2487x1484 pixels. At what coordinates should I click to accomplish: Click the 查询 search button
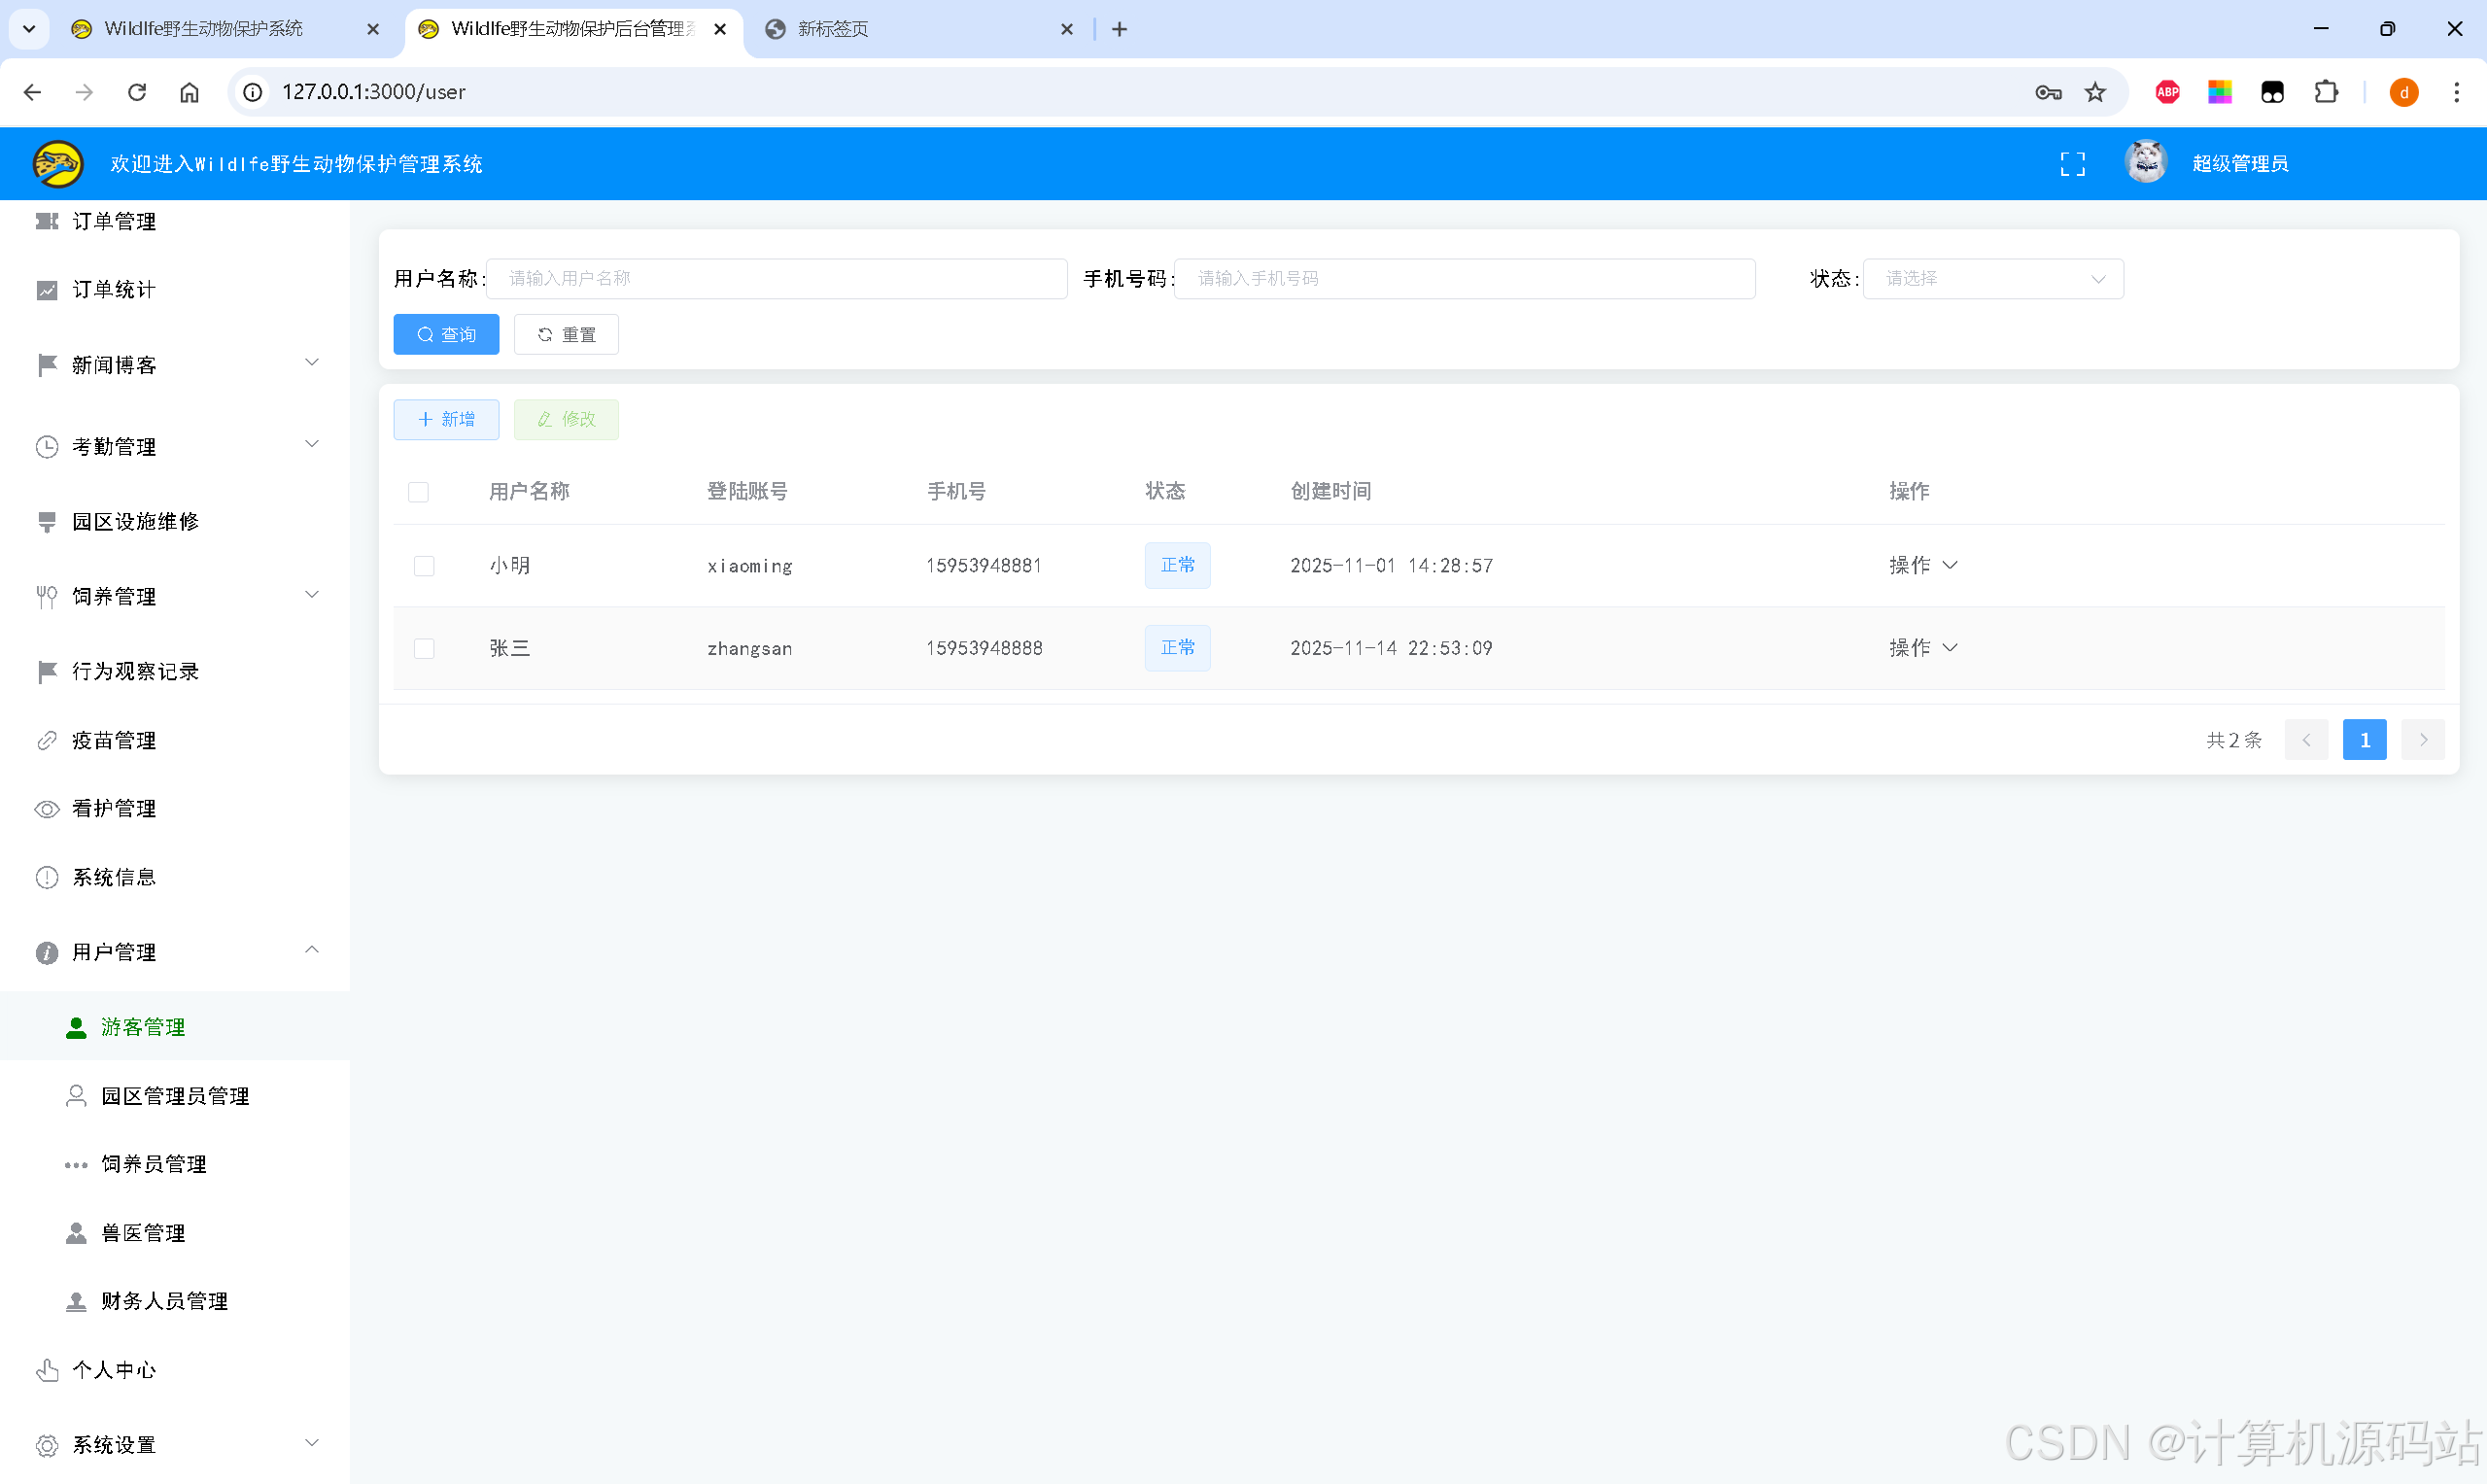coord(446,335)
